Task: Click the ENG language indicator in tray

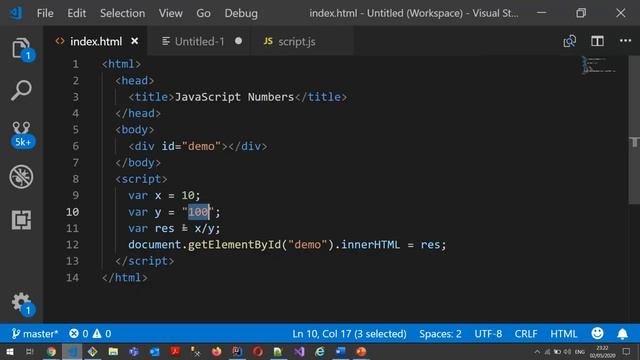Action: tap(580, 352)
